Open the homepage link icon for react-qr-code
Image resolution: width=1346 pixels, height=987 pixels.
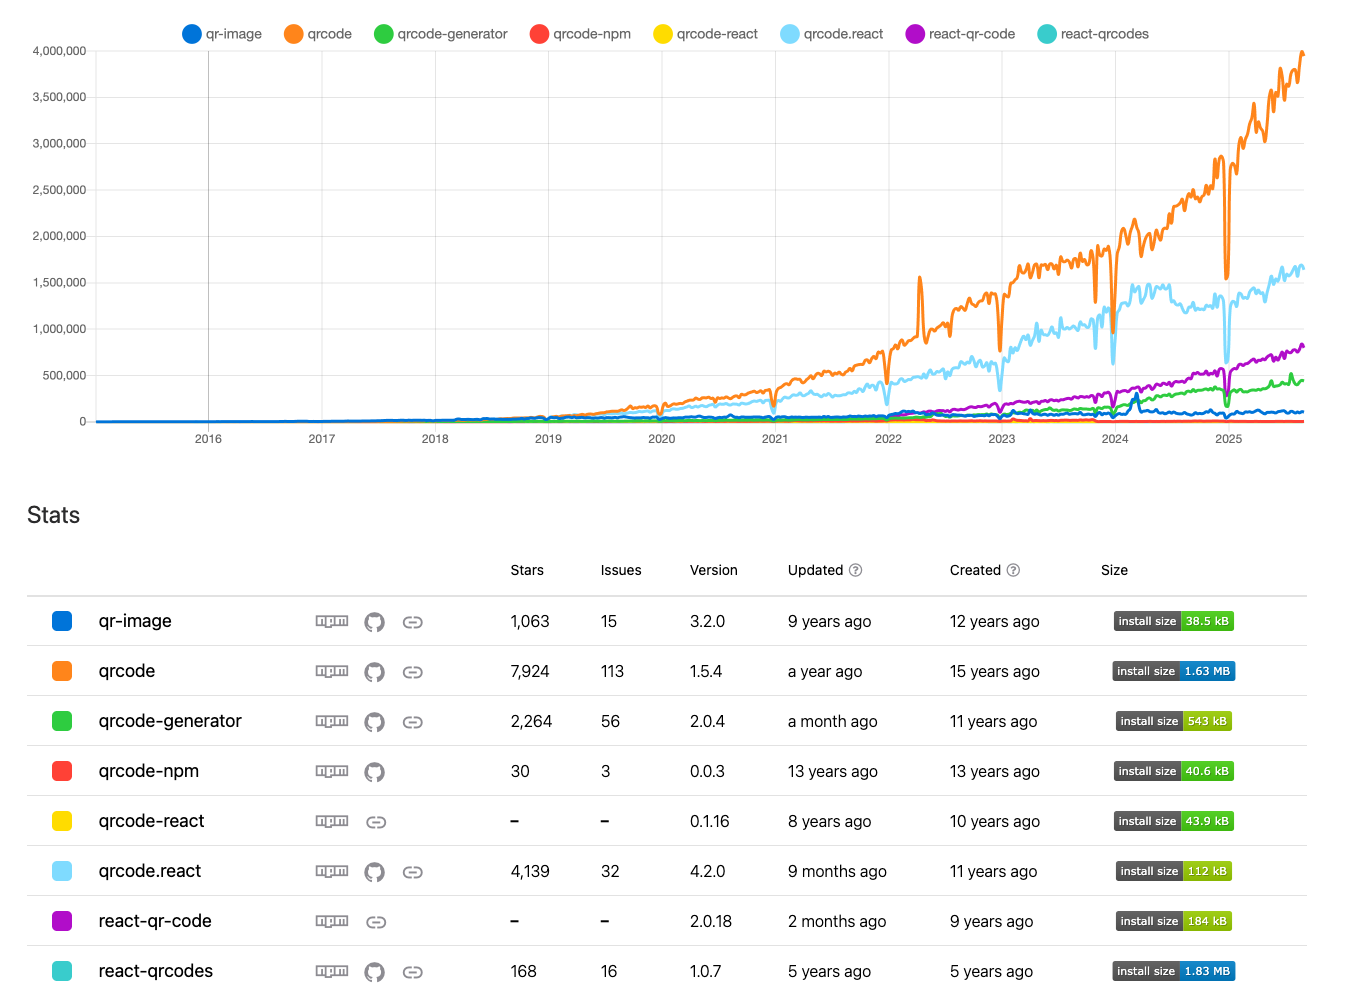(x=376, y=922)
